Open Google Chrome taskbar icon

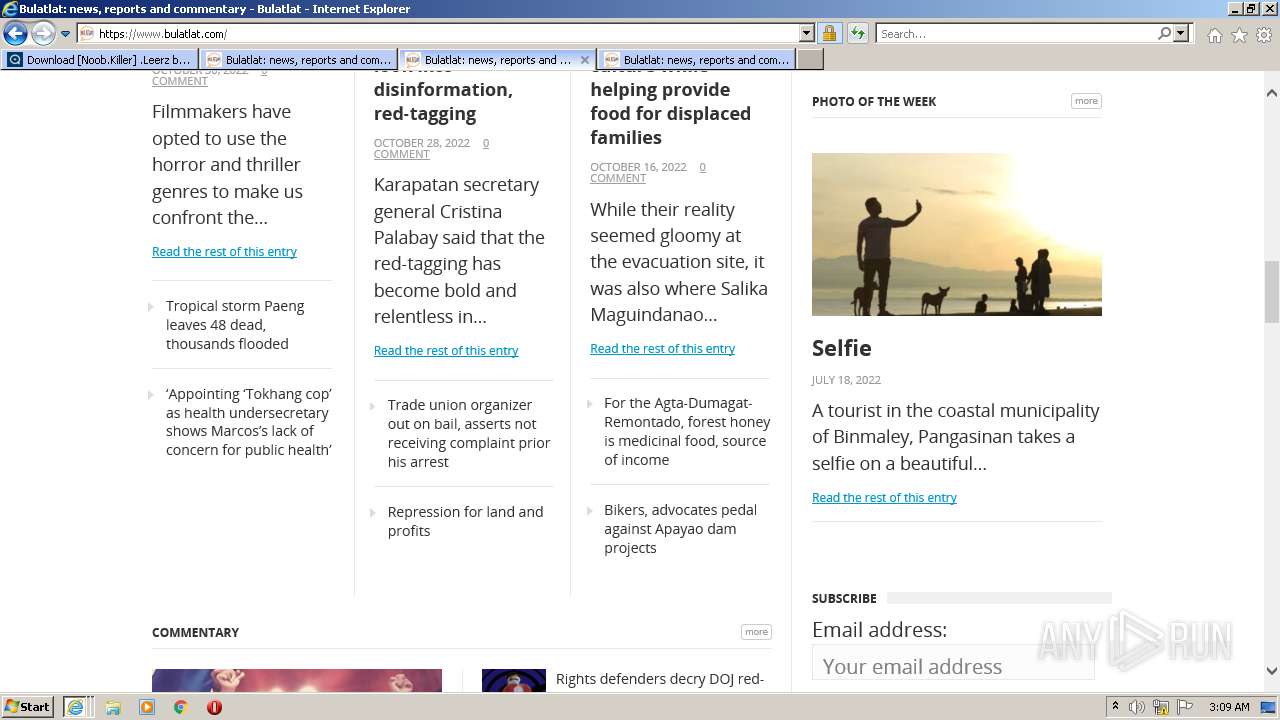pos(181,707)
